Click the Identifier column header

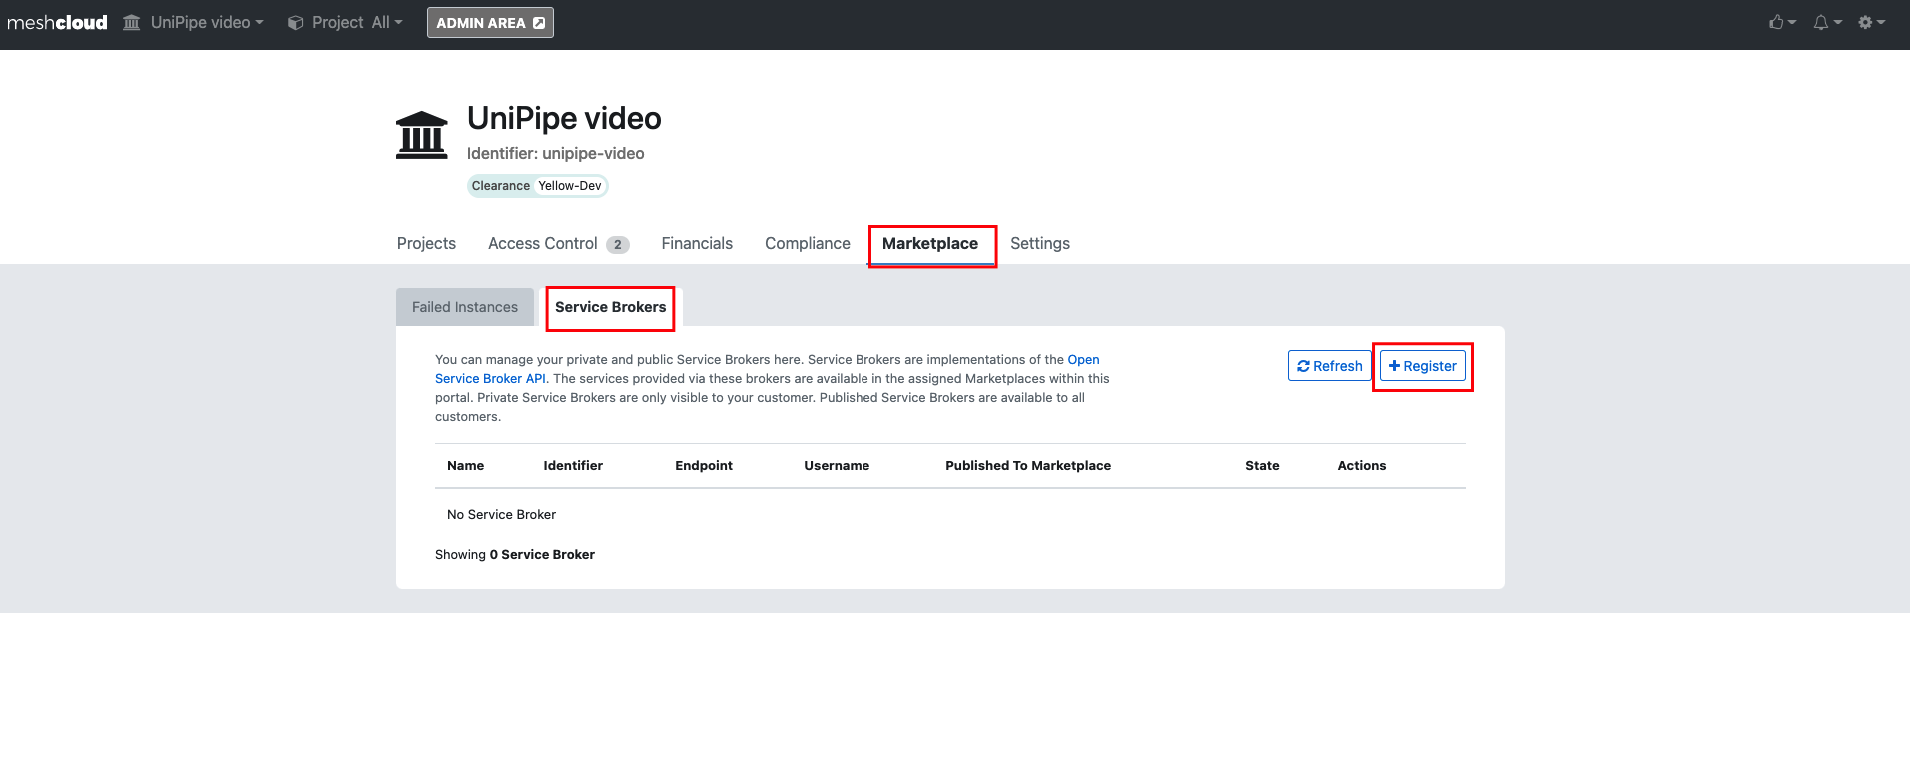573,466
